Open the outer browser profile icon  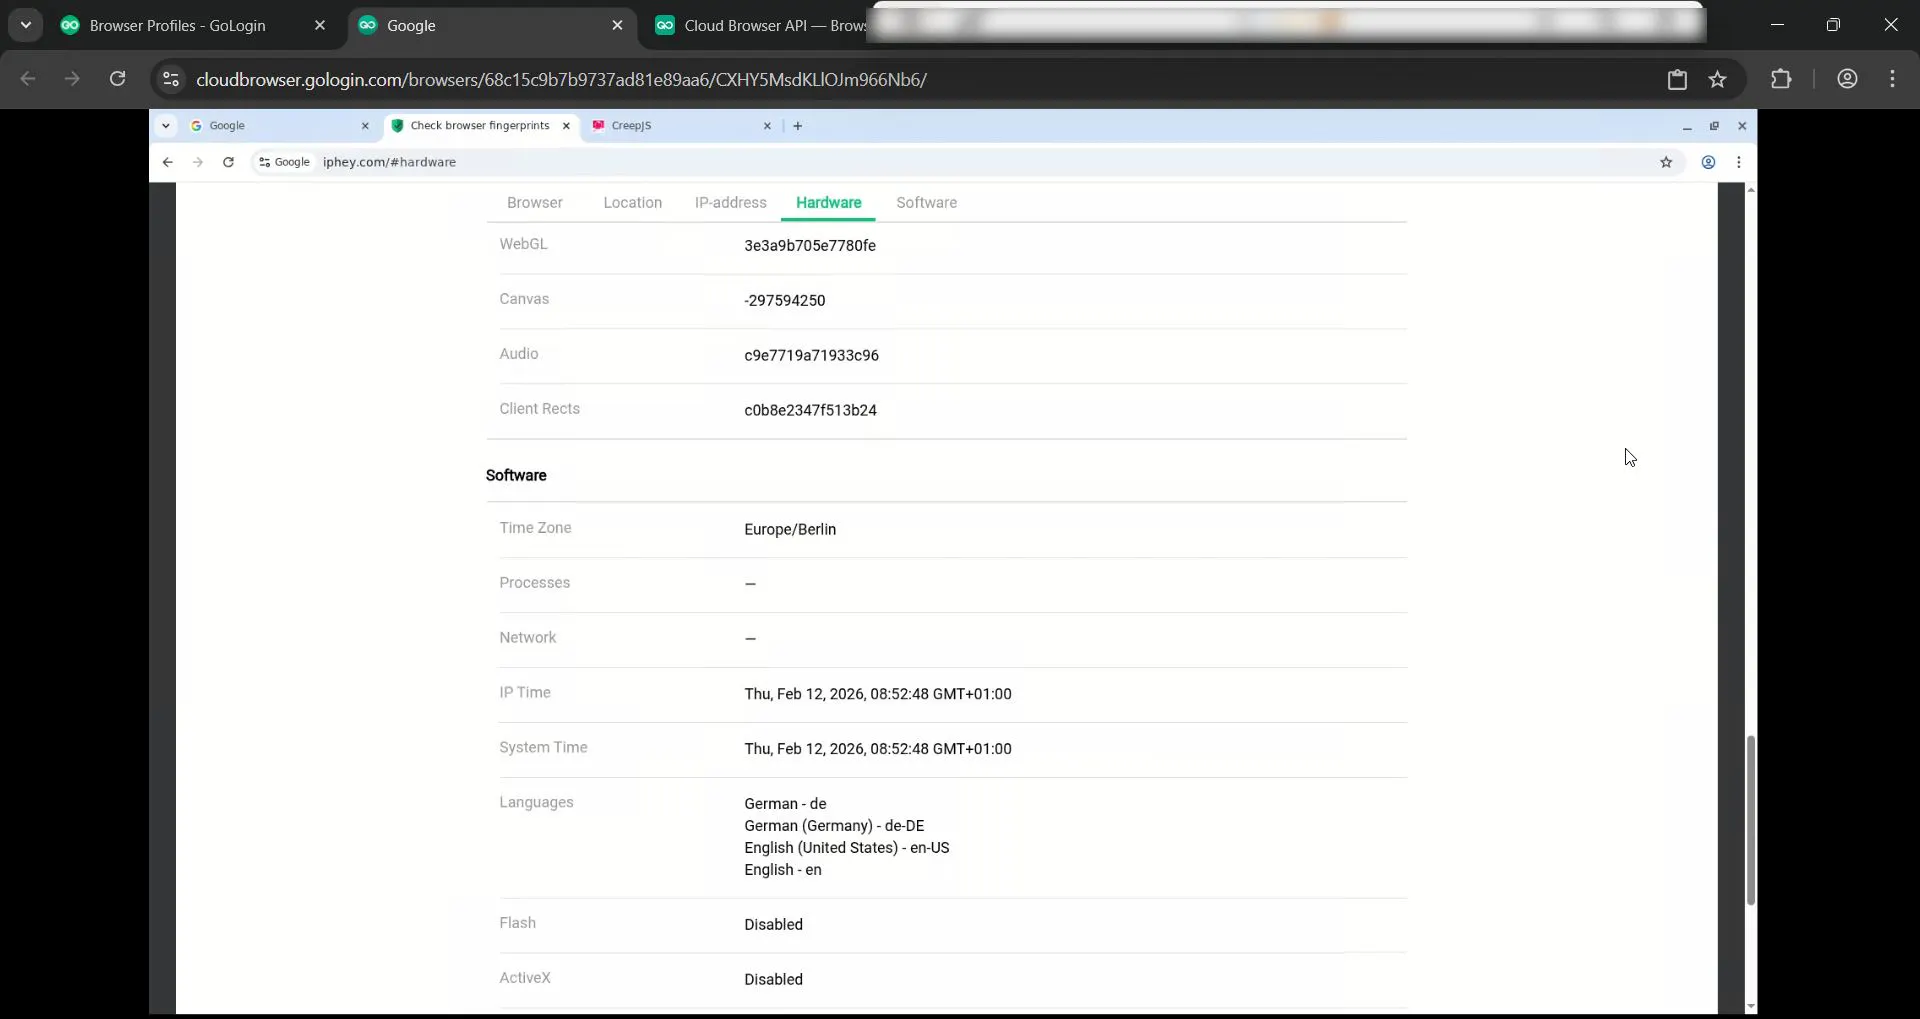click(1847, 79)
